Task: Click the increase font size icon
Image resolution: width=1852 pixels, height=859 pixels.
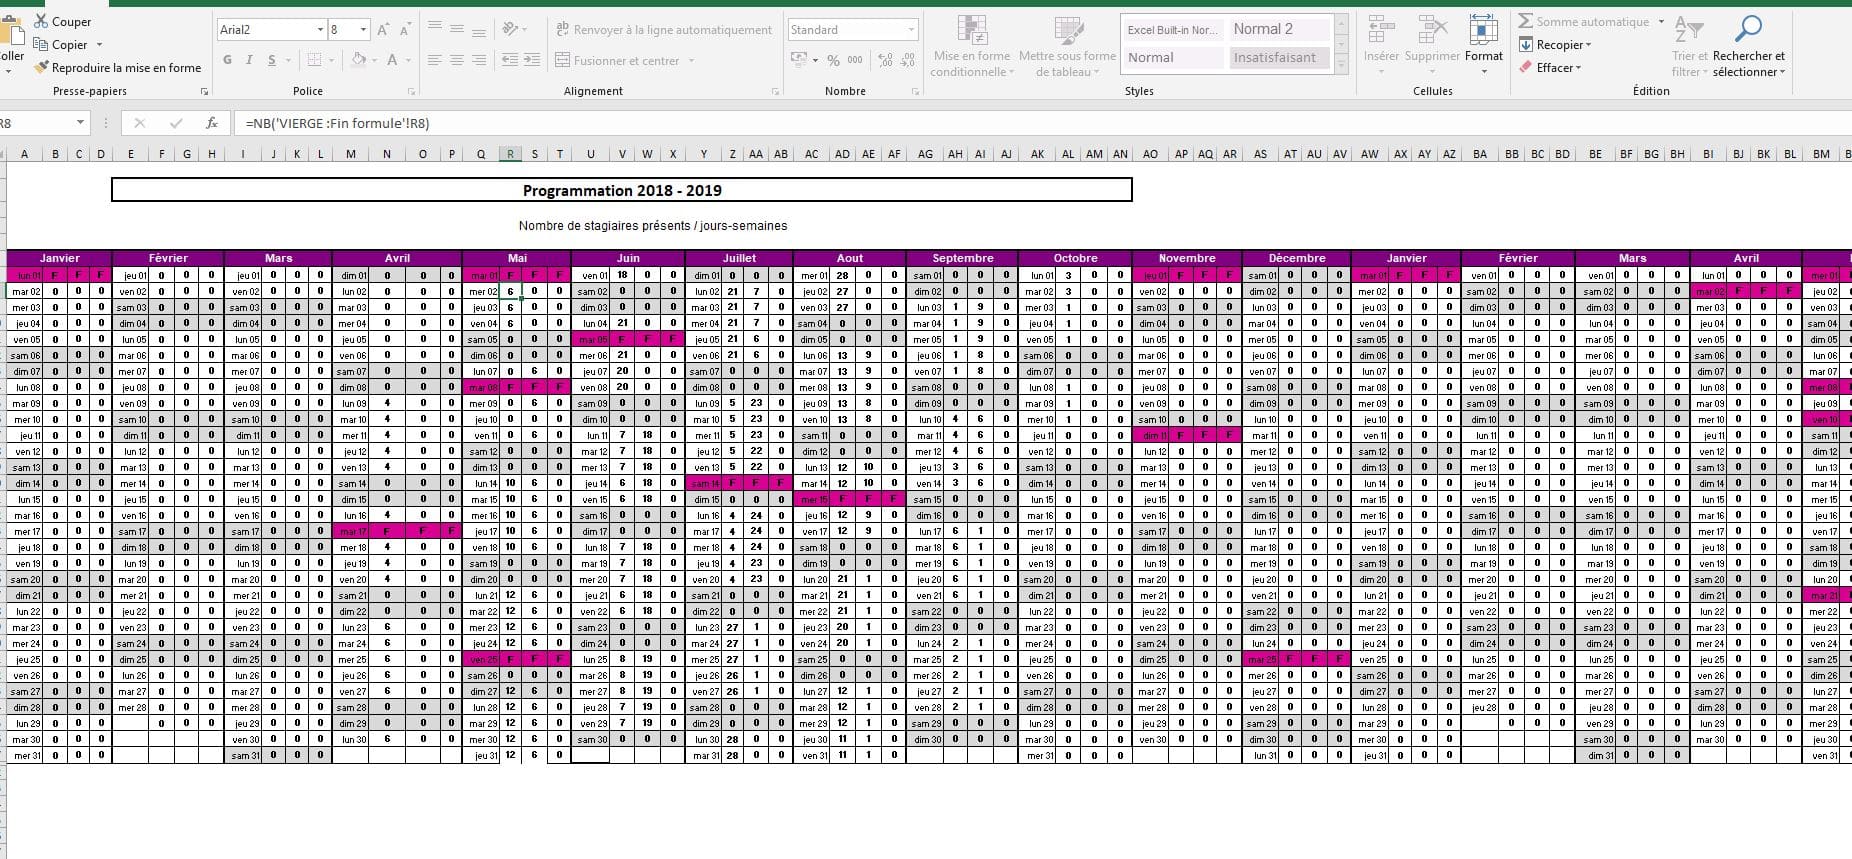Action: click(x=383, y=30)
